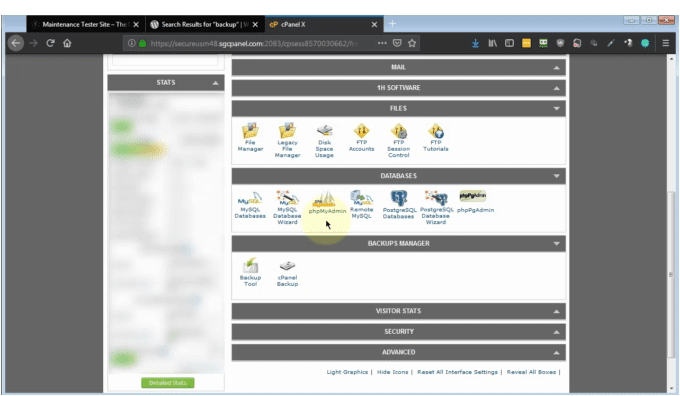Open the File Manager icon

click(250, 137)
